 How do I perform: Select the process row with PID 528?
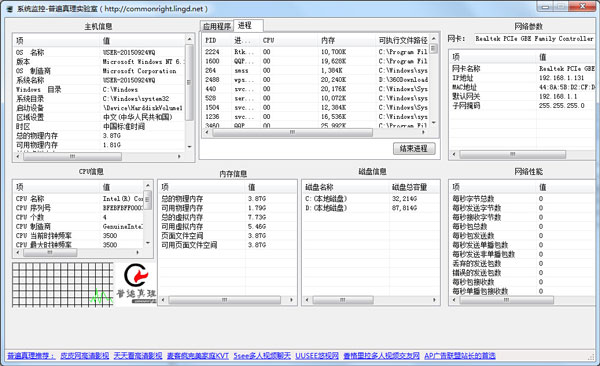pyautogui.click(x=316, y=98)
